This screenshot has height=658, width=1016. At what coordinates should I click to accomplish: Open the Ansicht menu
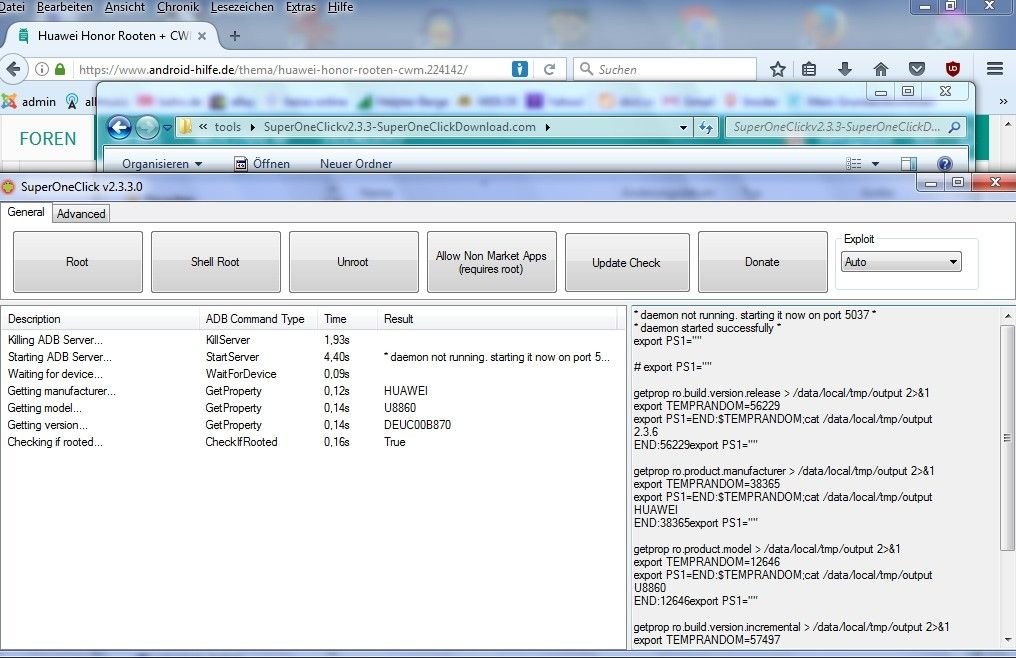[x=125, y=7]
